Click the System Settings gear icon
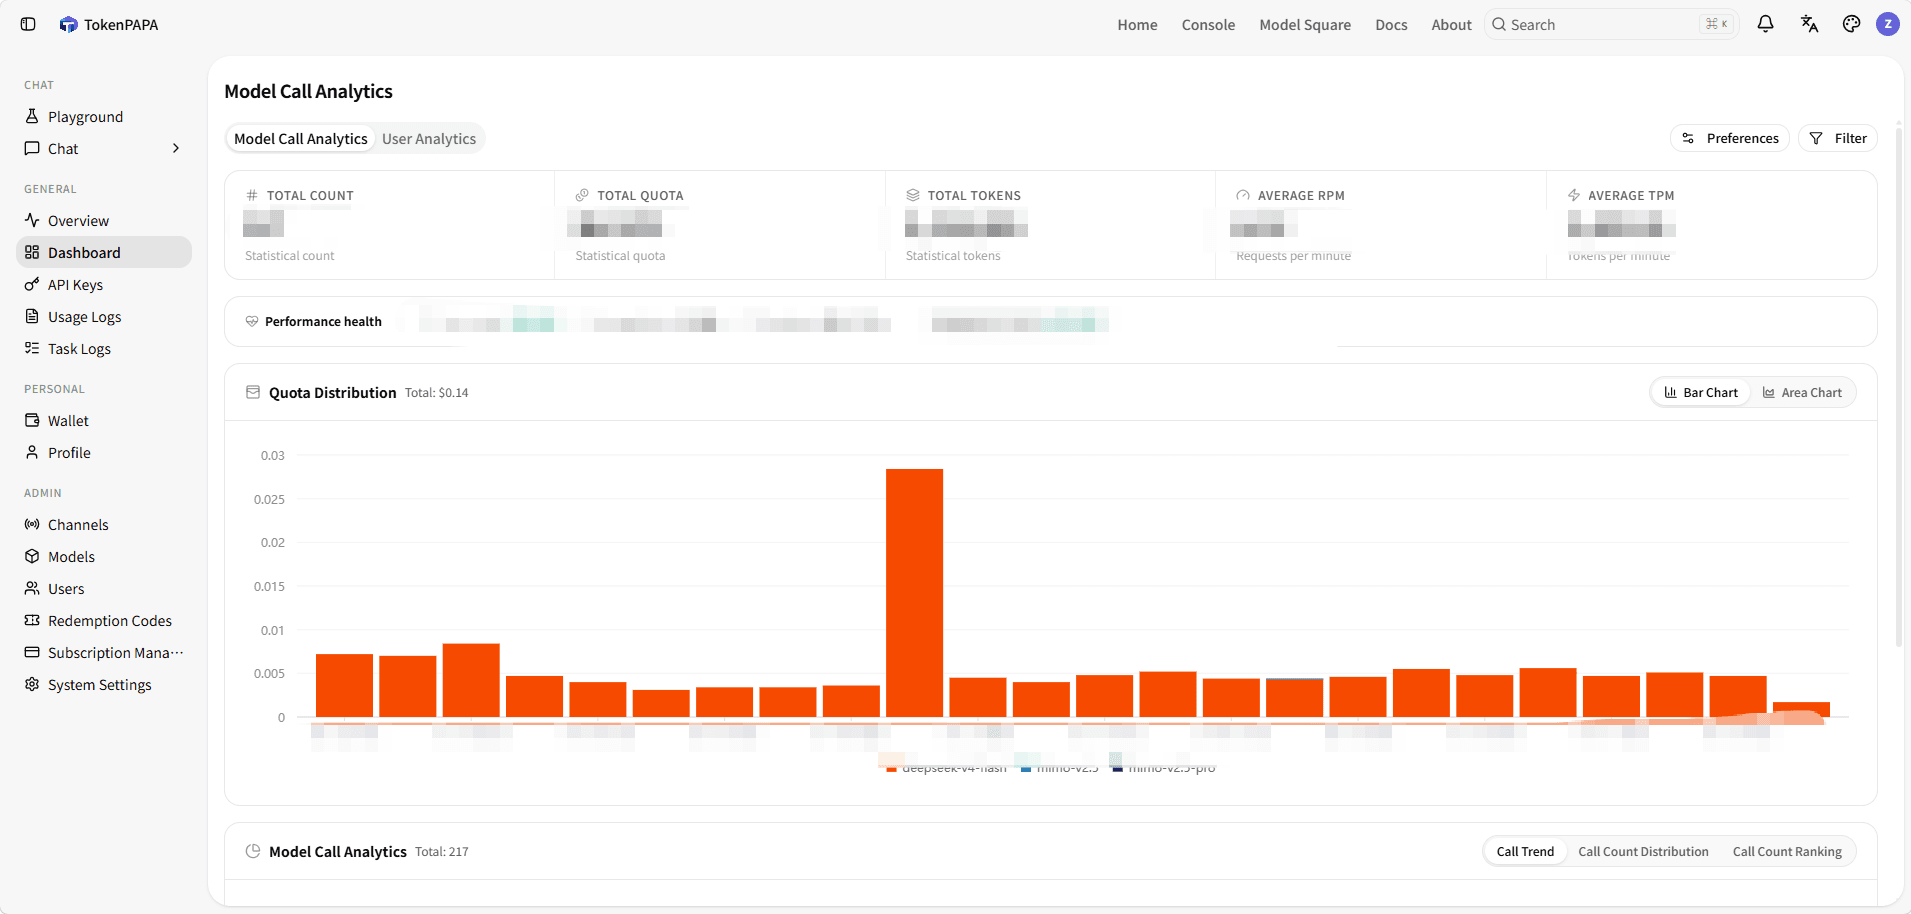1911x914 pixels. (x=32, y=684)
